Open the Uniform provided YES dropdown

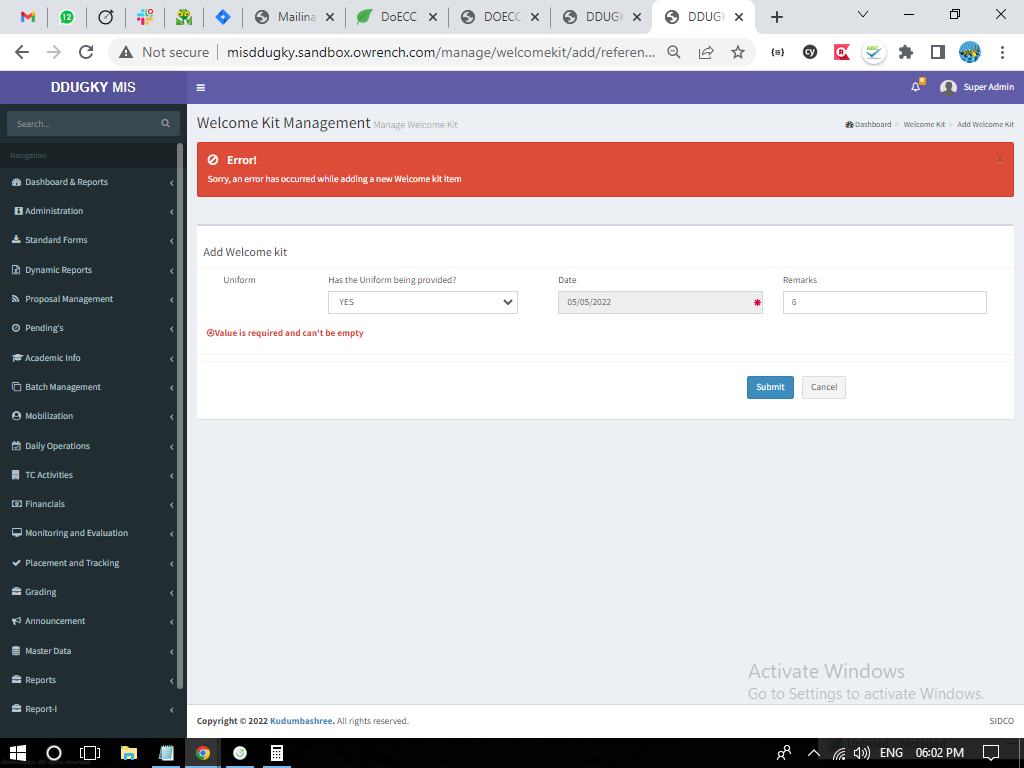coord(422,302)
